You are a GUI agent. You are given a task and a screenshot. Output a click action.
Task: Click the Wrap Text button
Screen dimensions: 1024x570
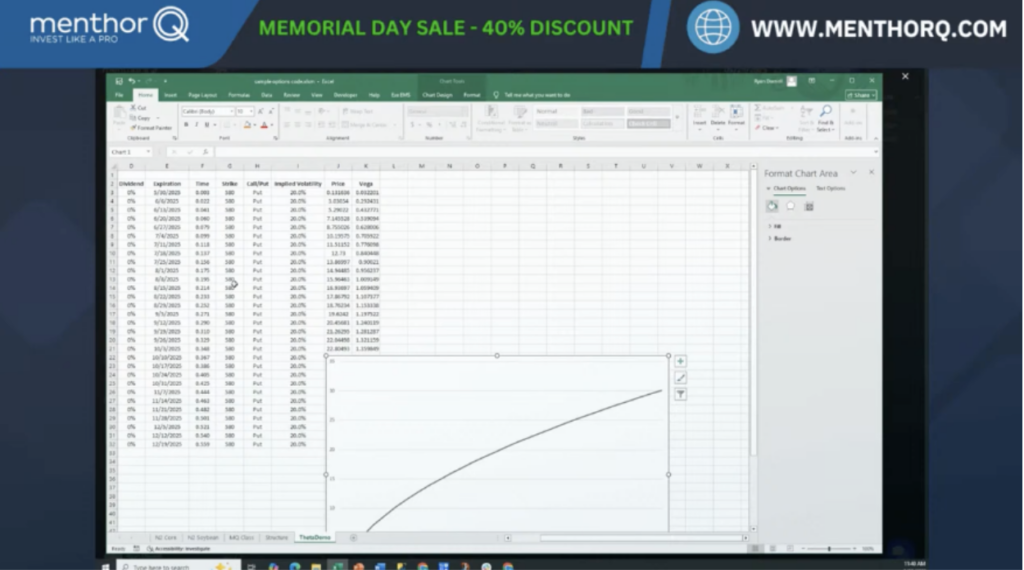point(358,112)
